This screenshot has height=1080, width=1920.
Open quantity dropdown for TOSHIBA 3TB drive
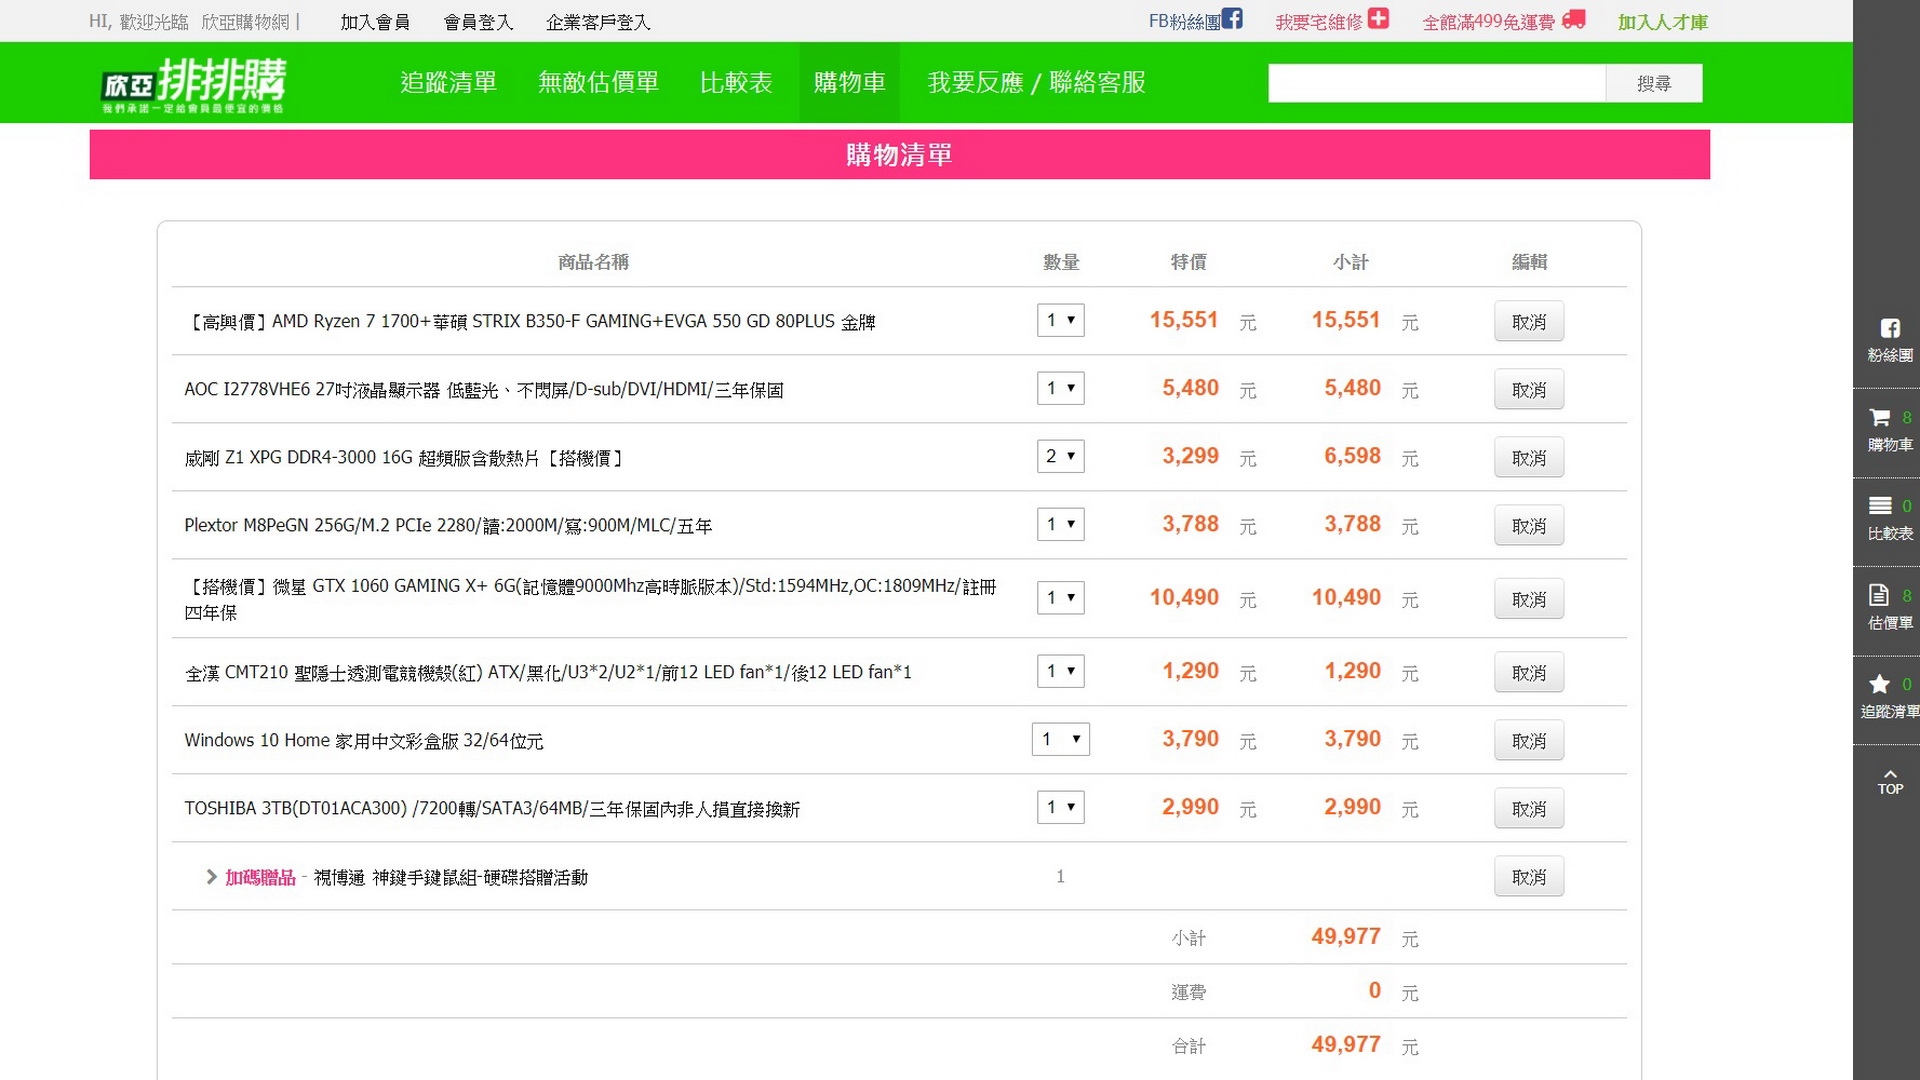coord(1060,807)
